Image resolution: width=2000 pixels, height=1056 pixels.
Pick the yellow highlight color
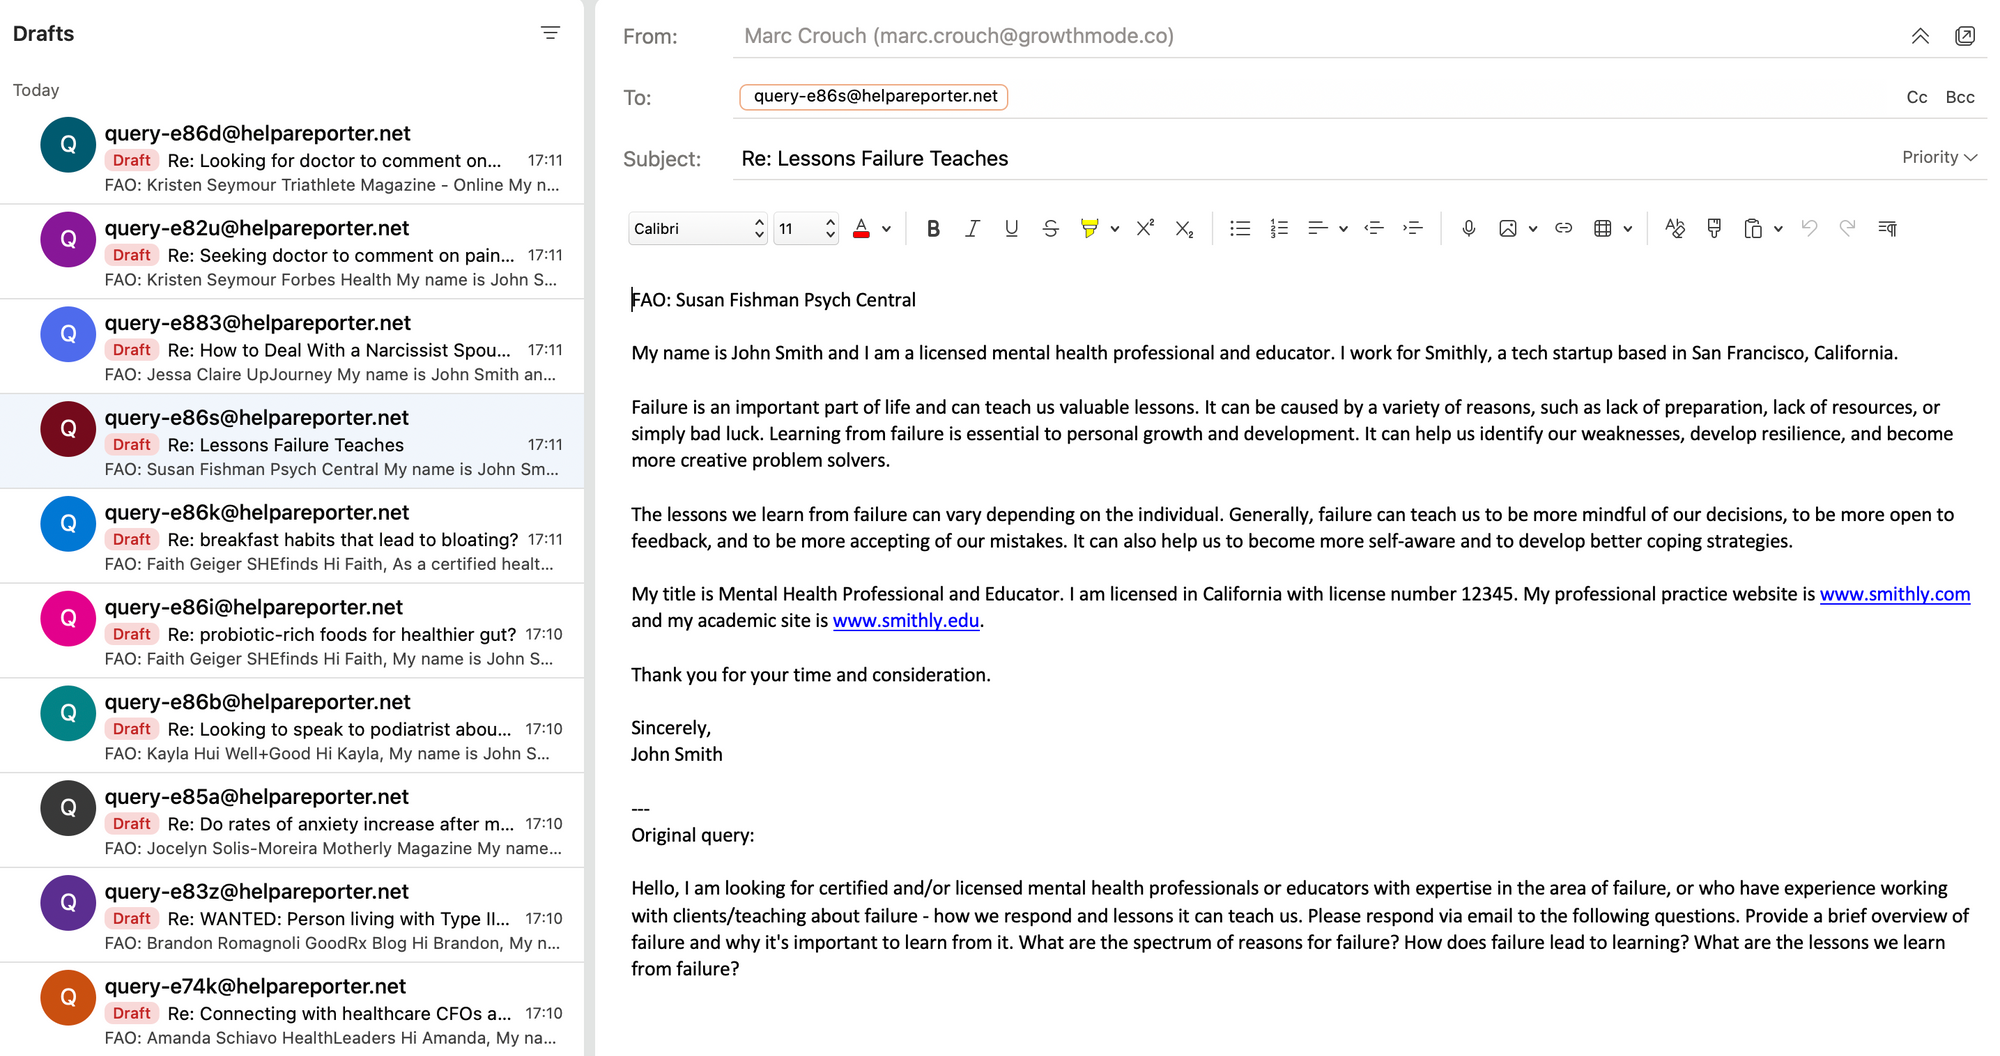1089,229
